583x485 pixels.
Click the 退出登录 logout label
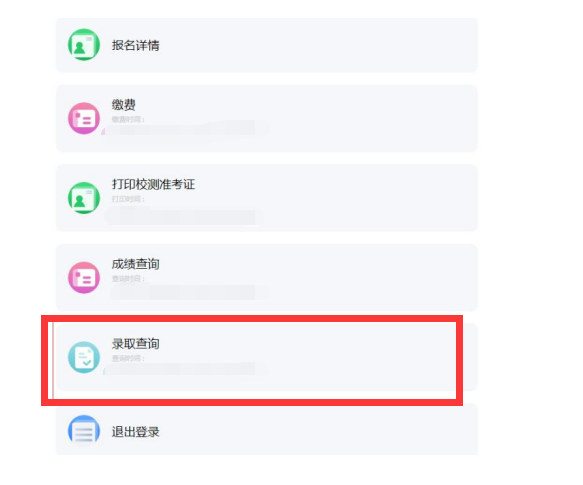135,432
